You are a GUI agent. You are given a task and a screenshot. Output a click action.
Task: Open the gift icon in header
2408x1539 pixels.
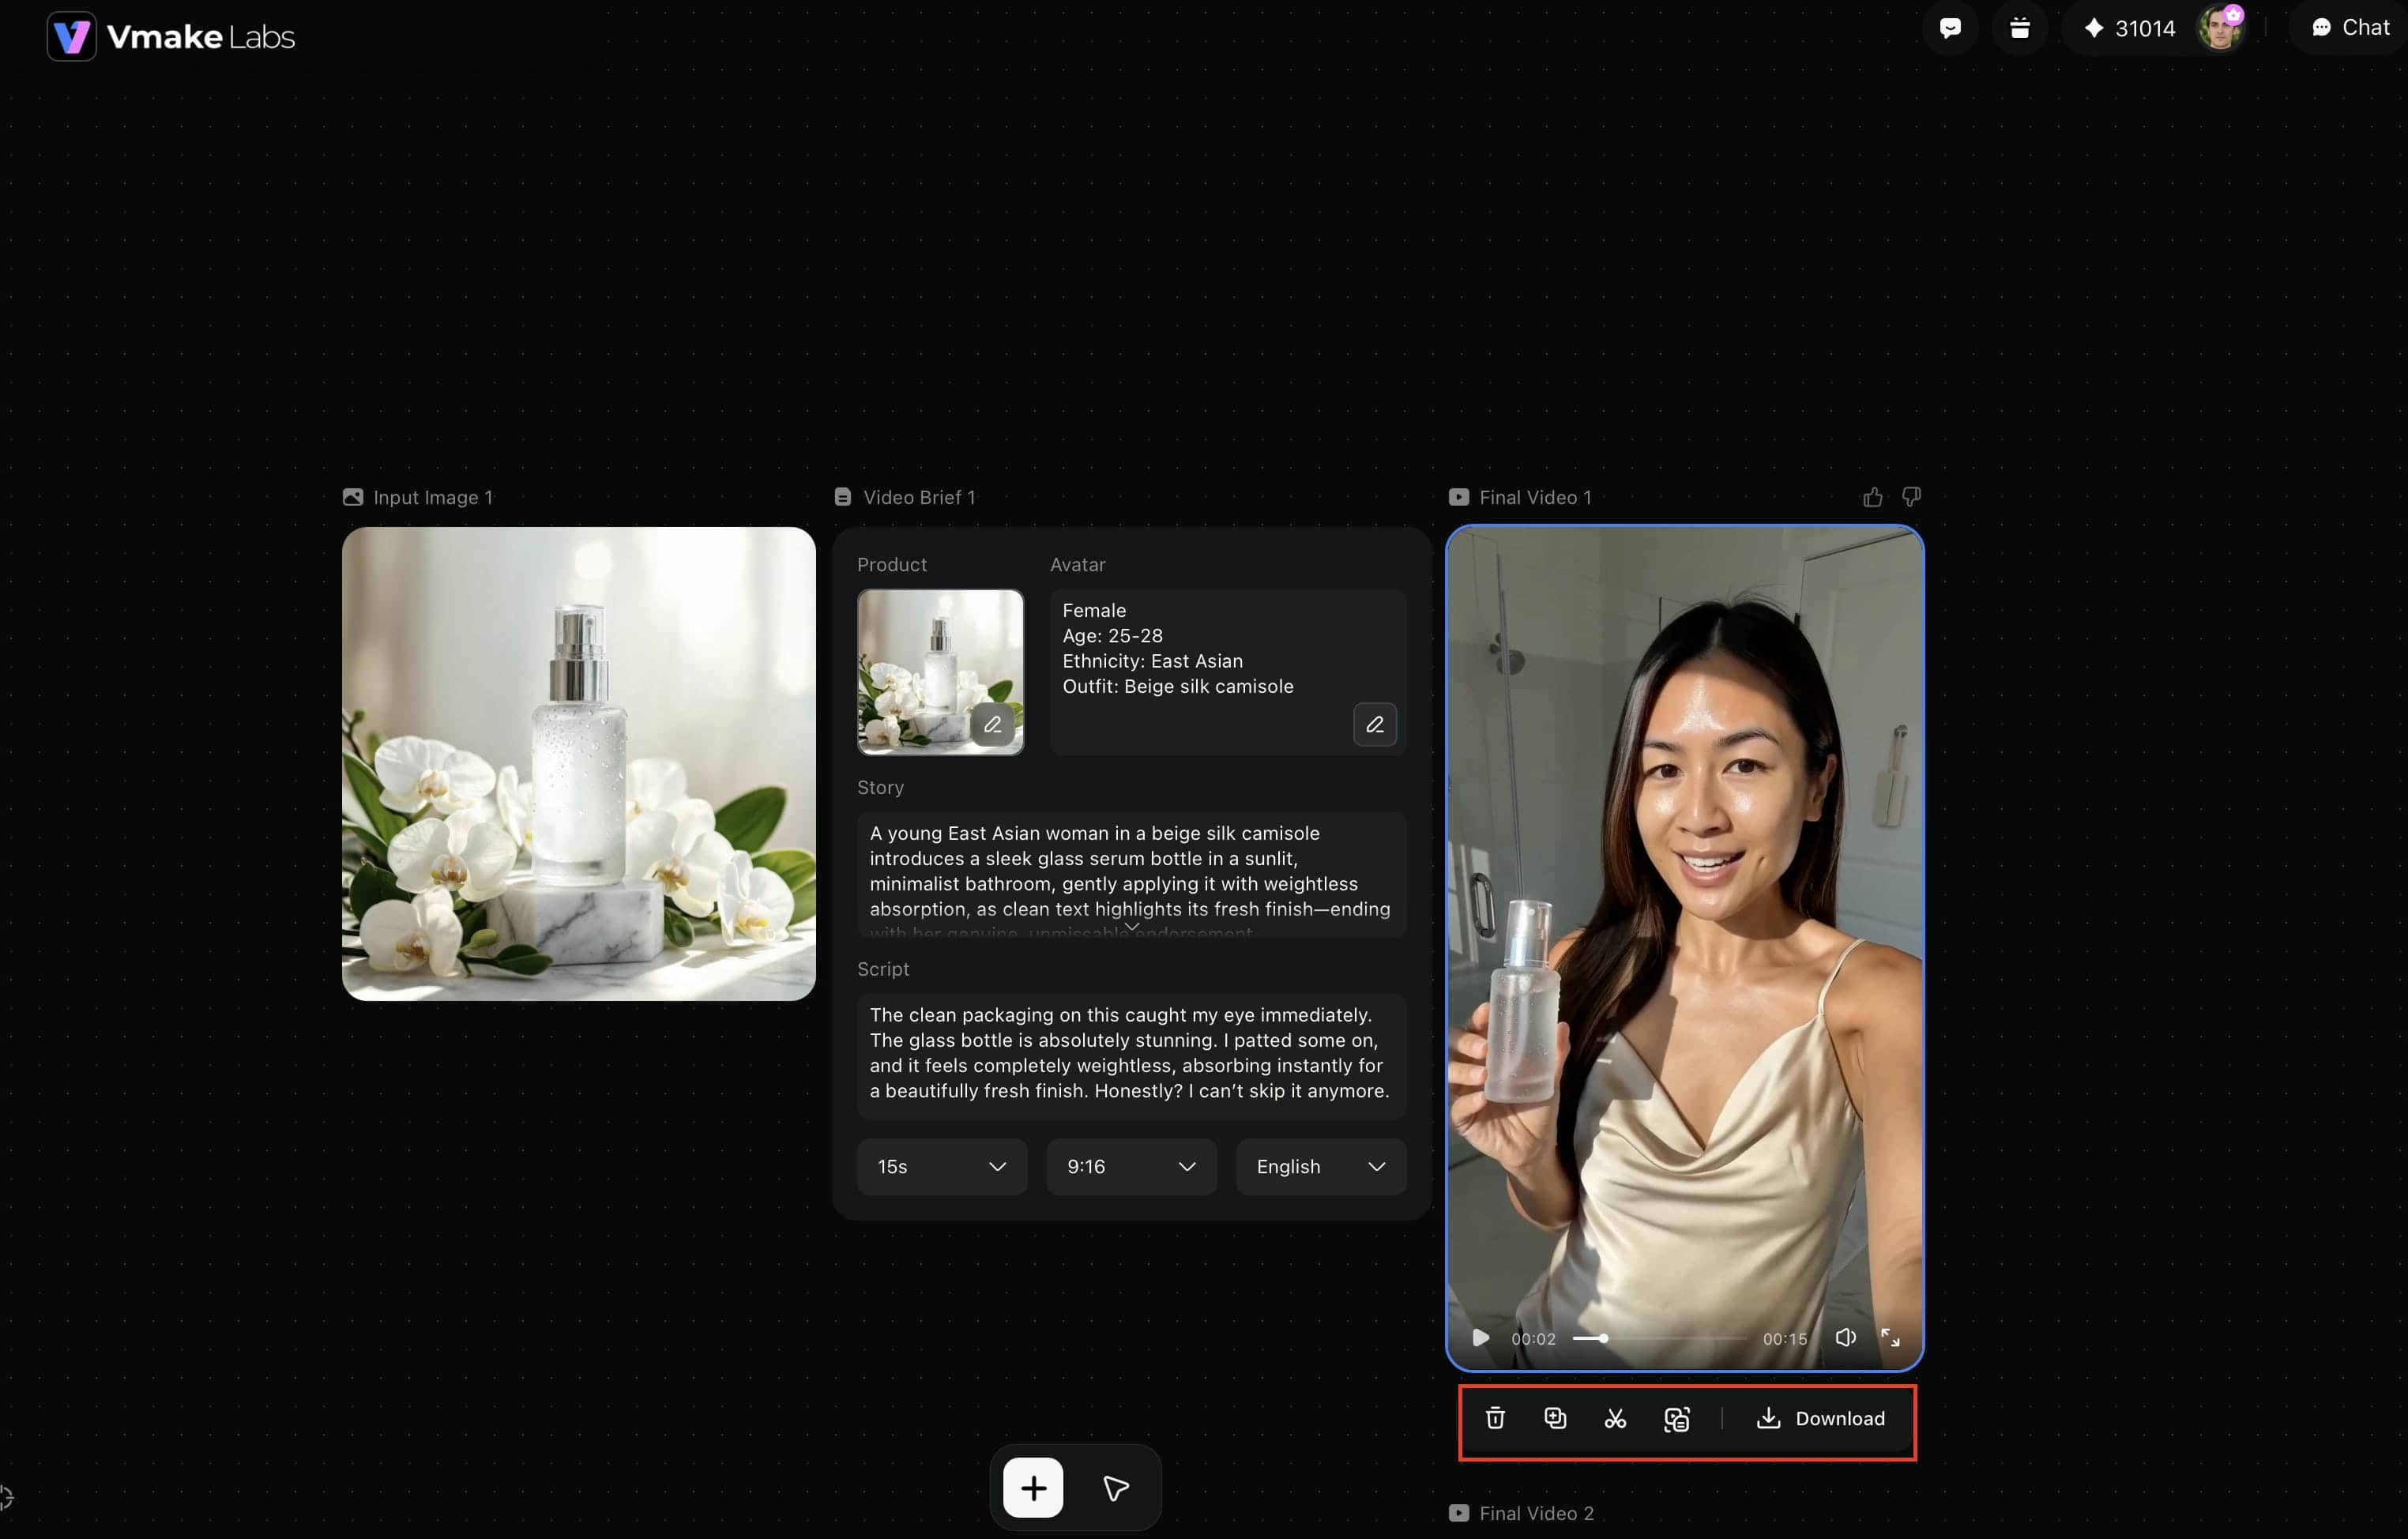2020,28
